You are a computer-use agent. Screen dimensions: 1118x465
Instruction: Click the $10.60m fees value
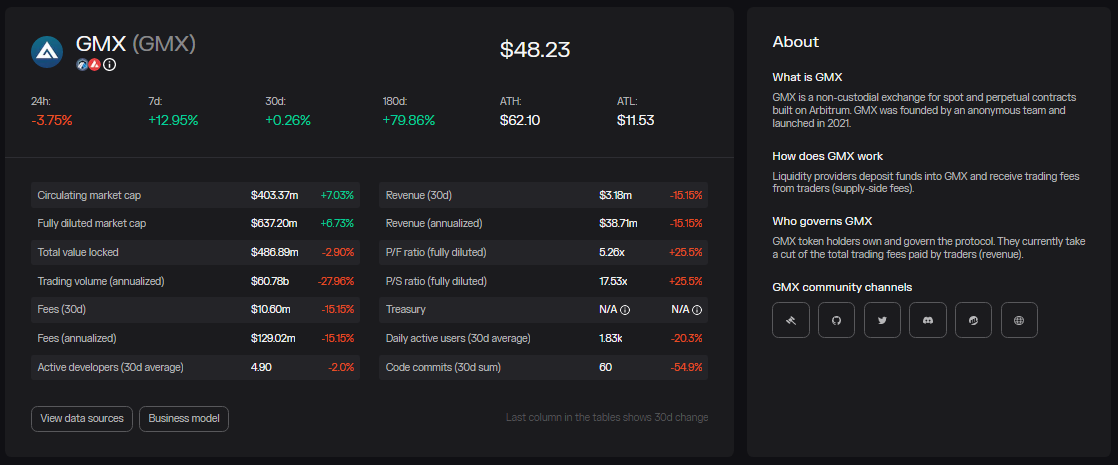tap(272, 310)
